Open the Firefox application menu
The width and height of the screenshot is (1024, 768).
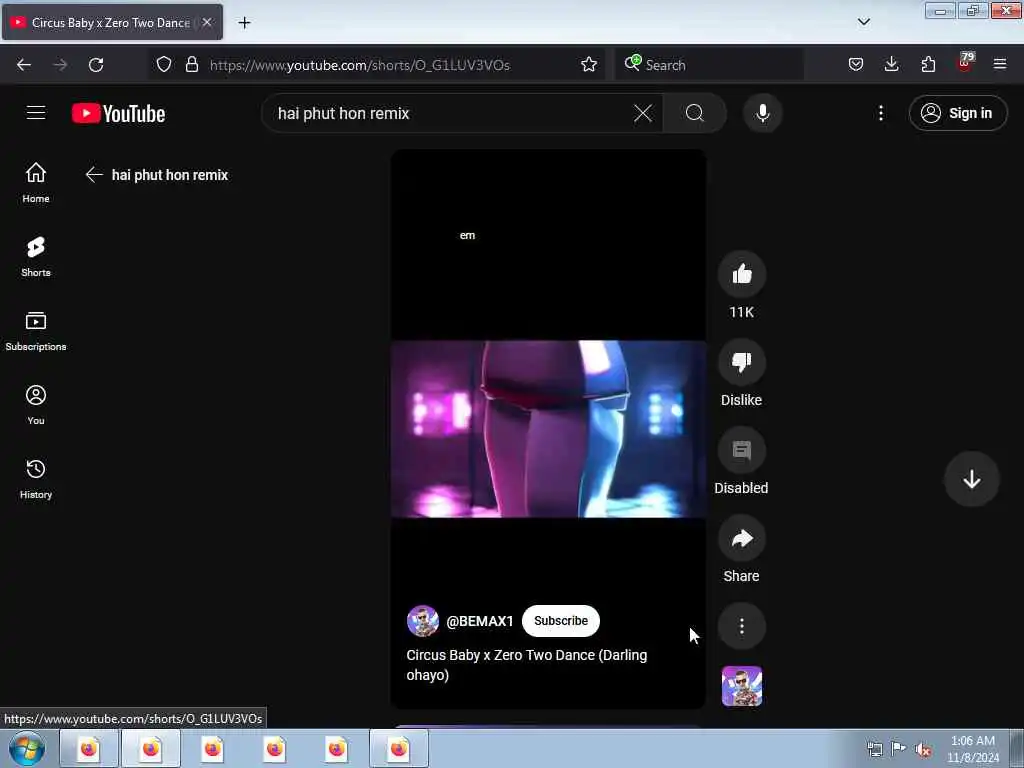[x=1000, y=64]
